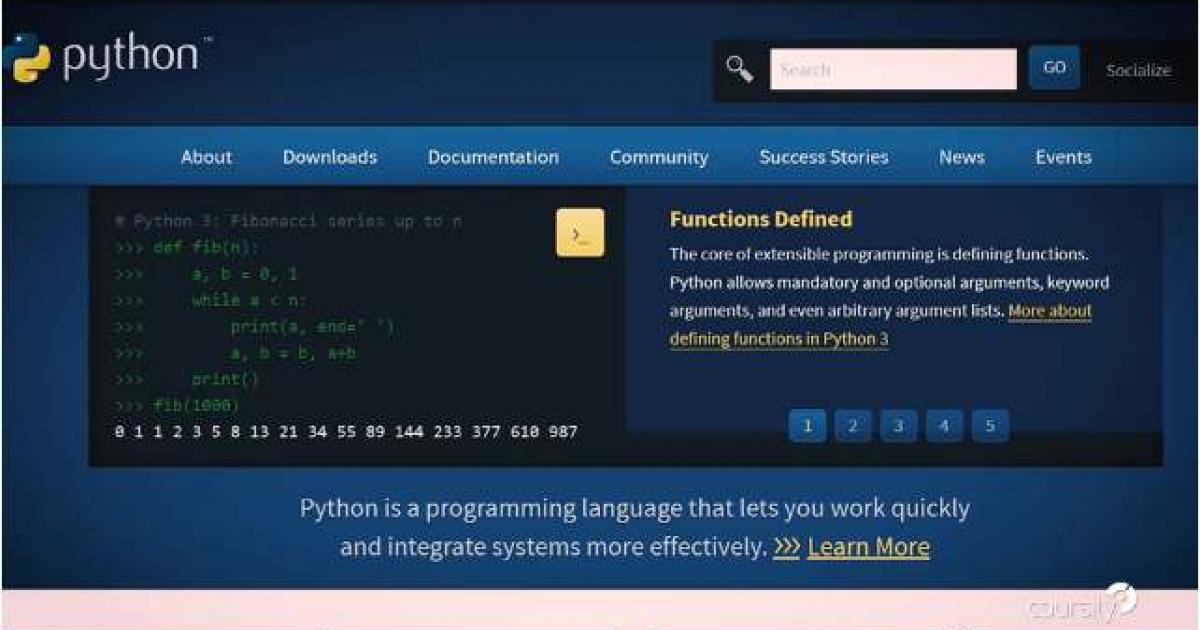View Success Stories
1200x630 pixels.
pos(824,157)
